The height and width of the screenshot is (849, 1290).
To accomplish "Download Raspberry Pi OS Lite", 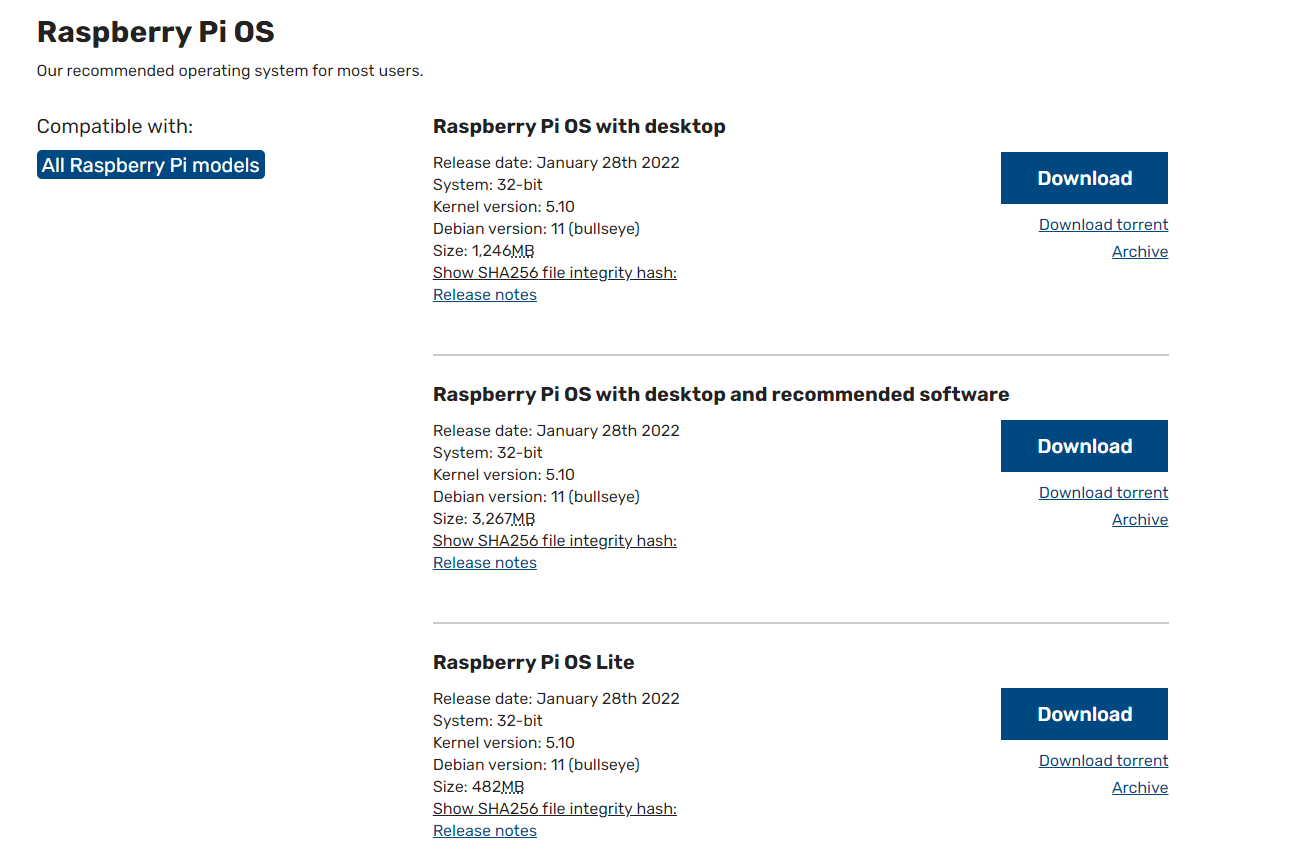I will [1084, 714].
